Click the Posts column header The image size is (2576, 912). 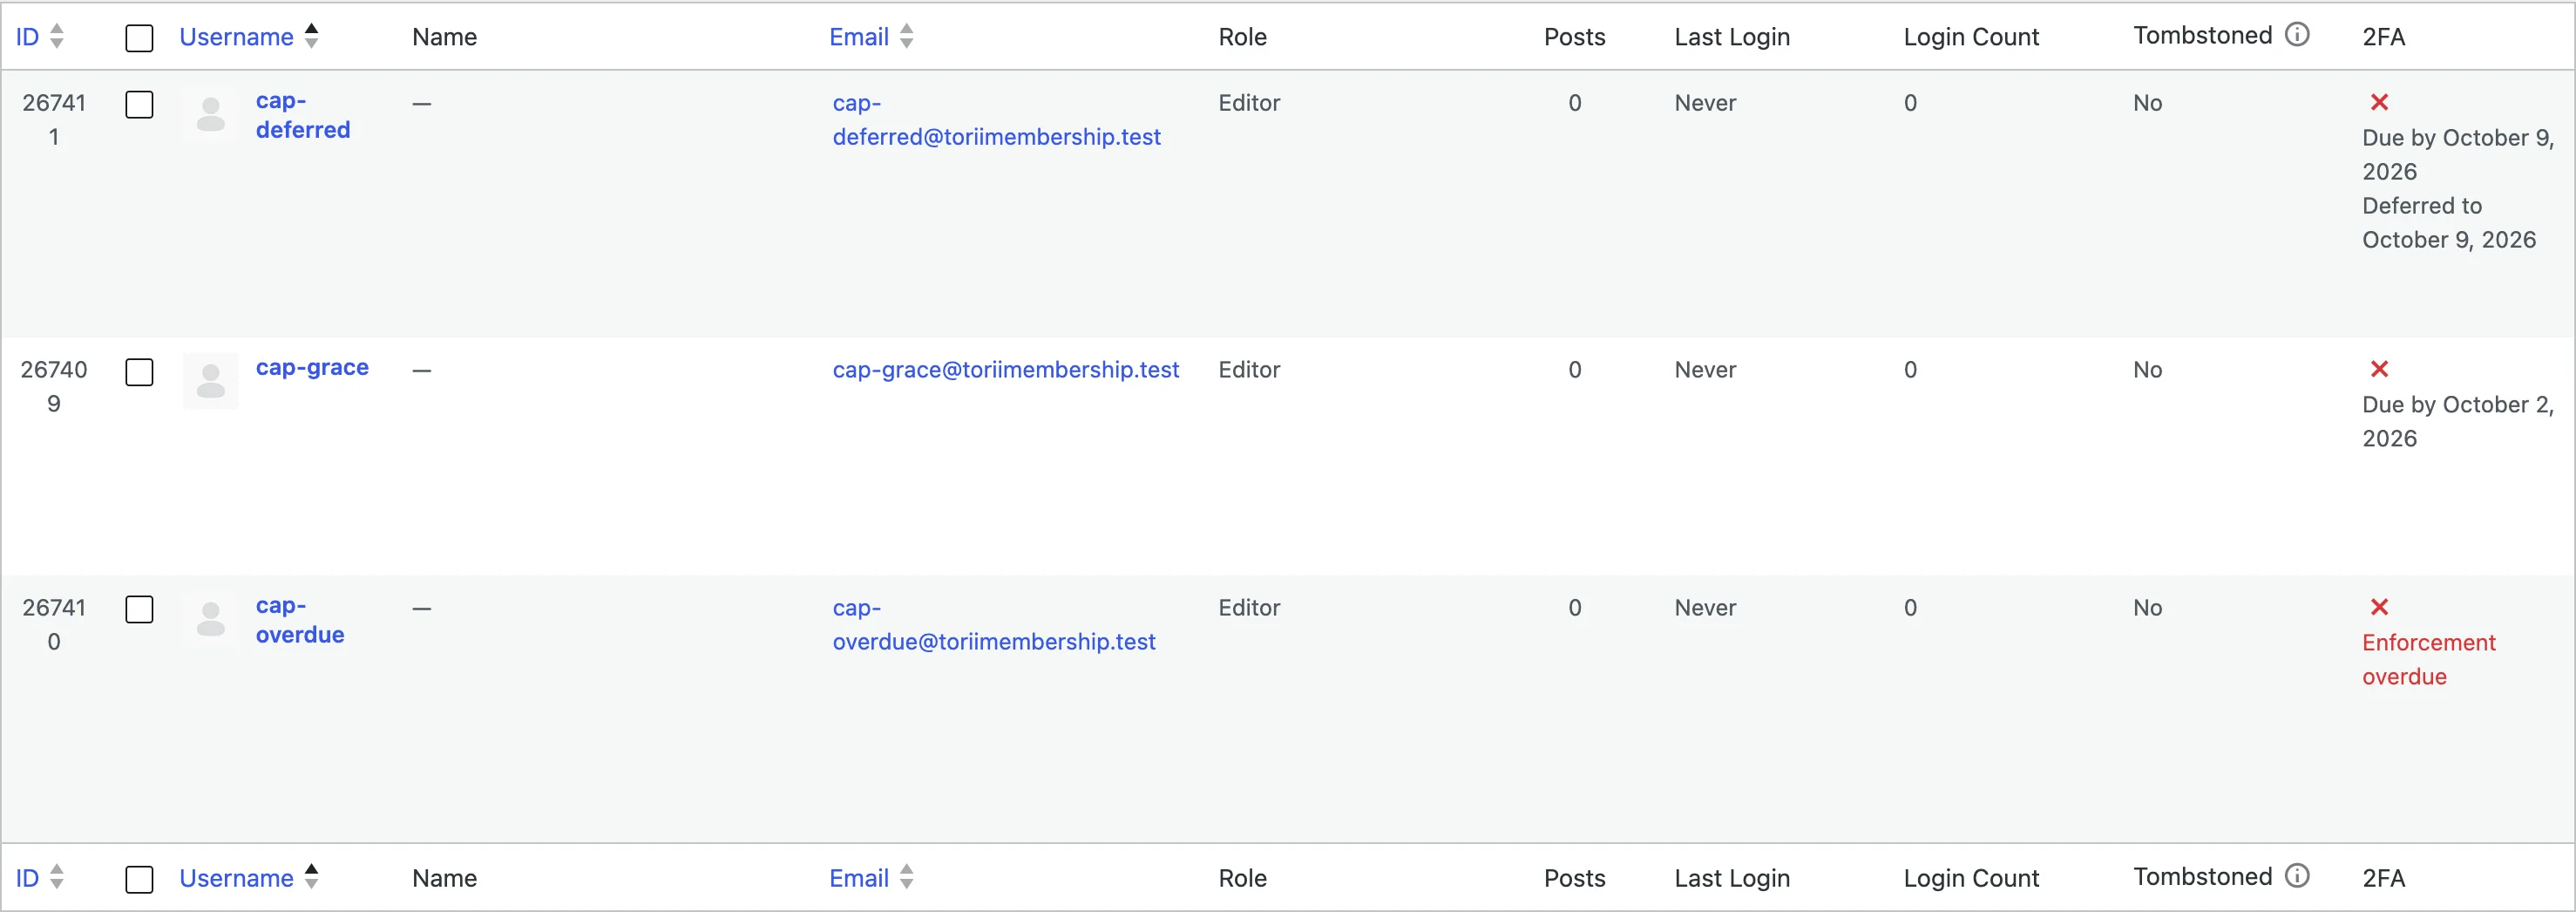(x=1575, y=37)
